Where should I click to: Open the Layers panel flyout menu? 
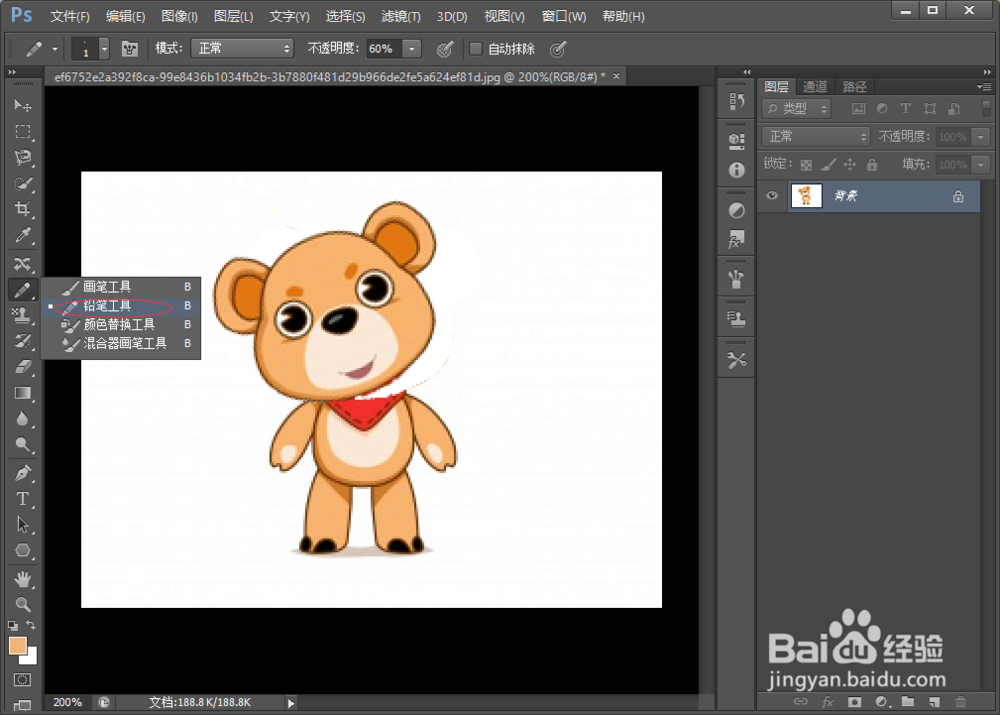click(x=984, y=86)
